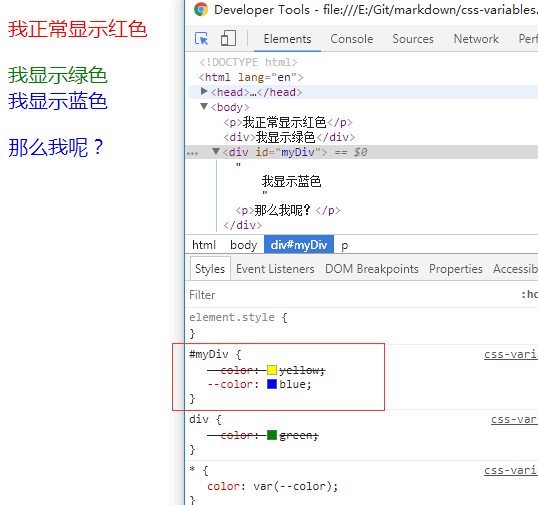Open the ellipsis menu beside myDiv row
This screenshot has height=505, width=538.
coord(192,153)
